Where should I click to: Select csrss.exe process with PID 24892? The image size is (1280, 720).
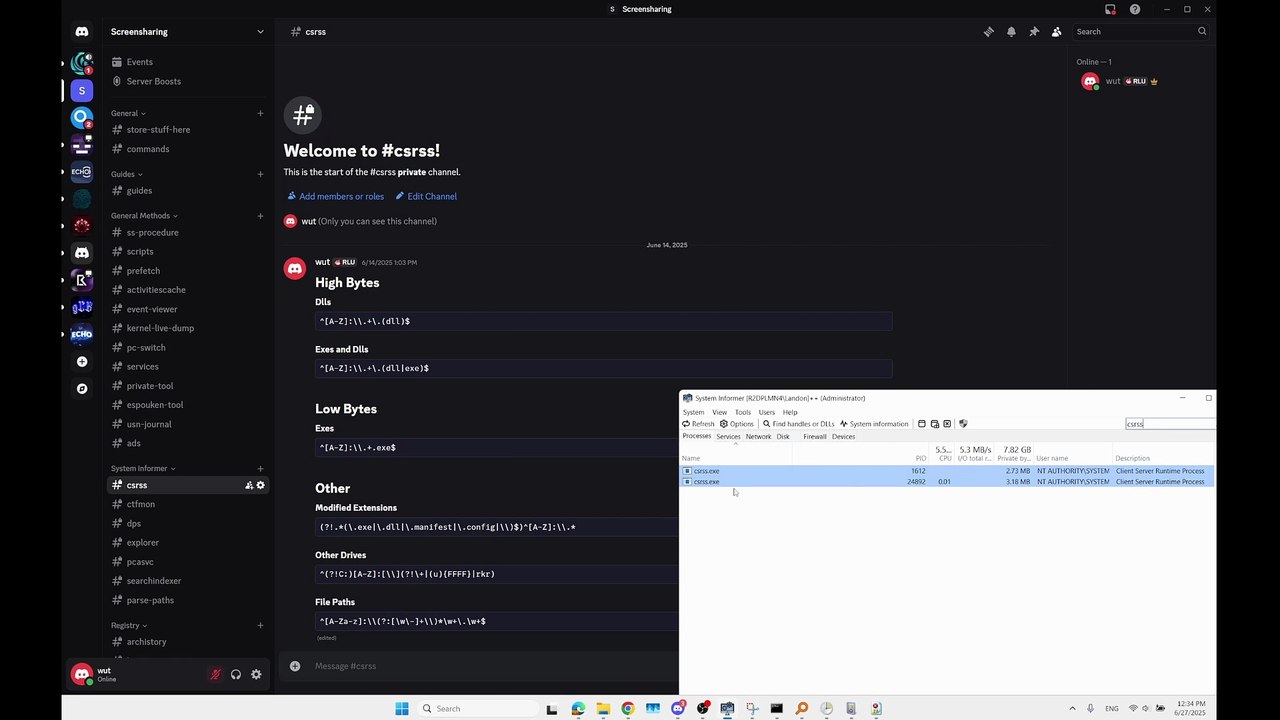(x=947, y=482)
